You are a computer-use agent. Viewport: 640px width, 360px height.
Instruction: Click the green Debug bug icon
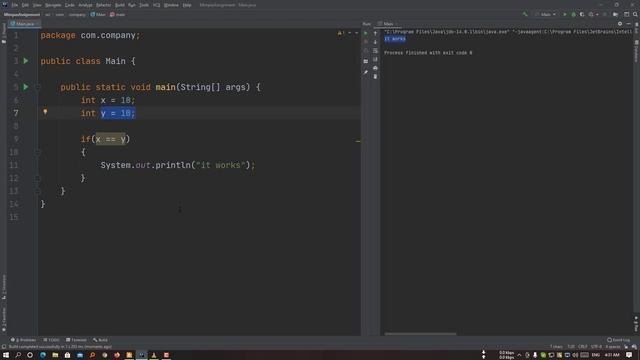[x=573, y=14]
